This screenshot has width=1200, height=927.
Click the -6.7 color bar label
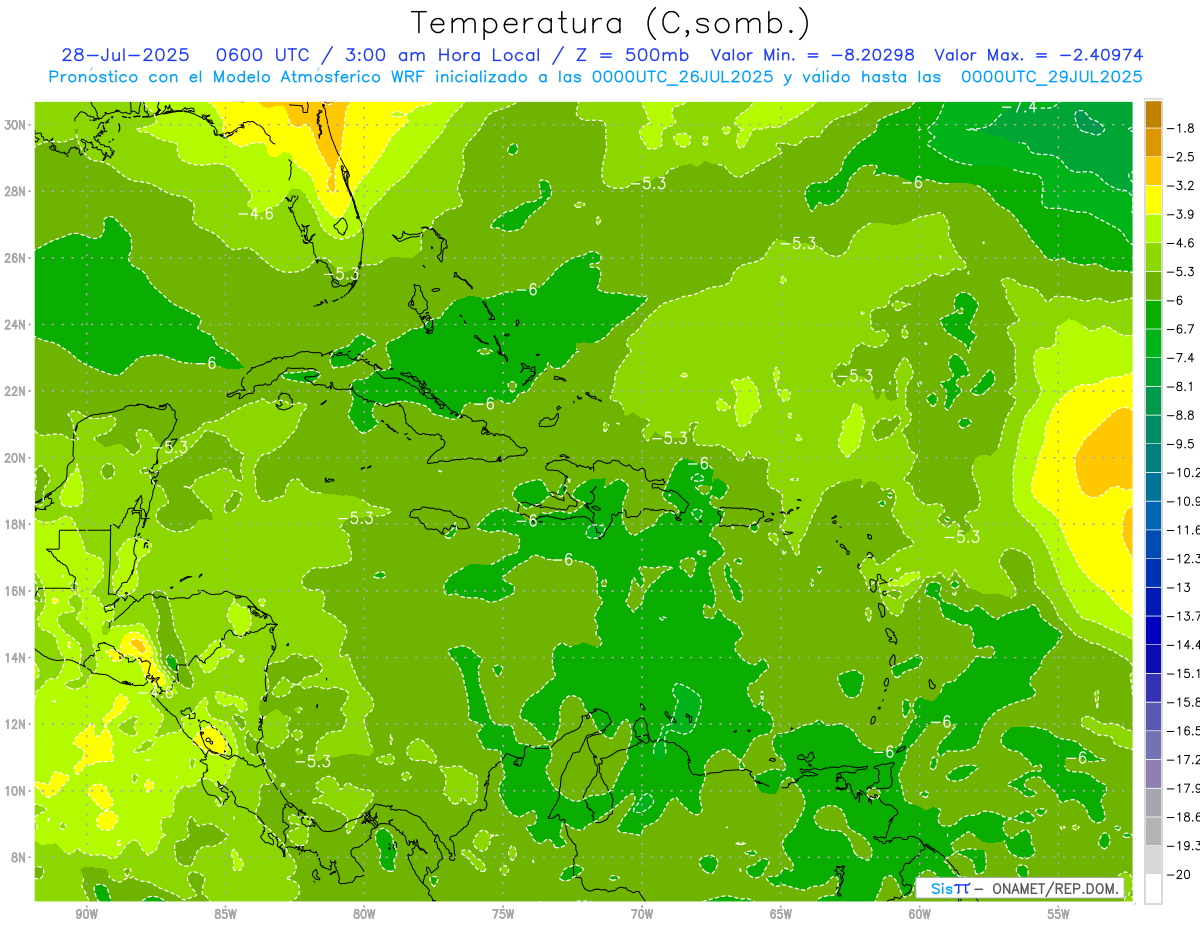pyautogui.click(x=1182, y=329)
